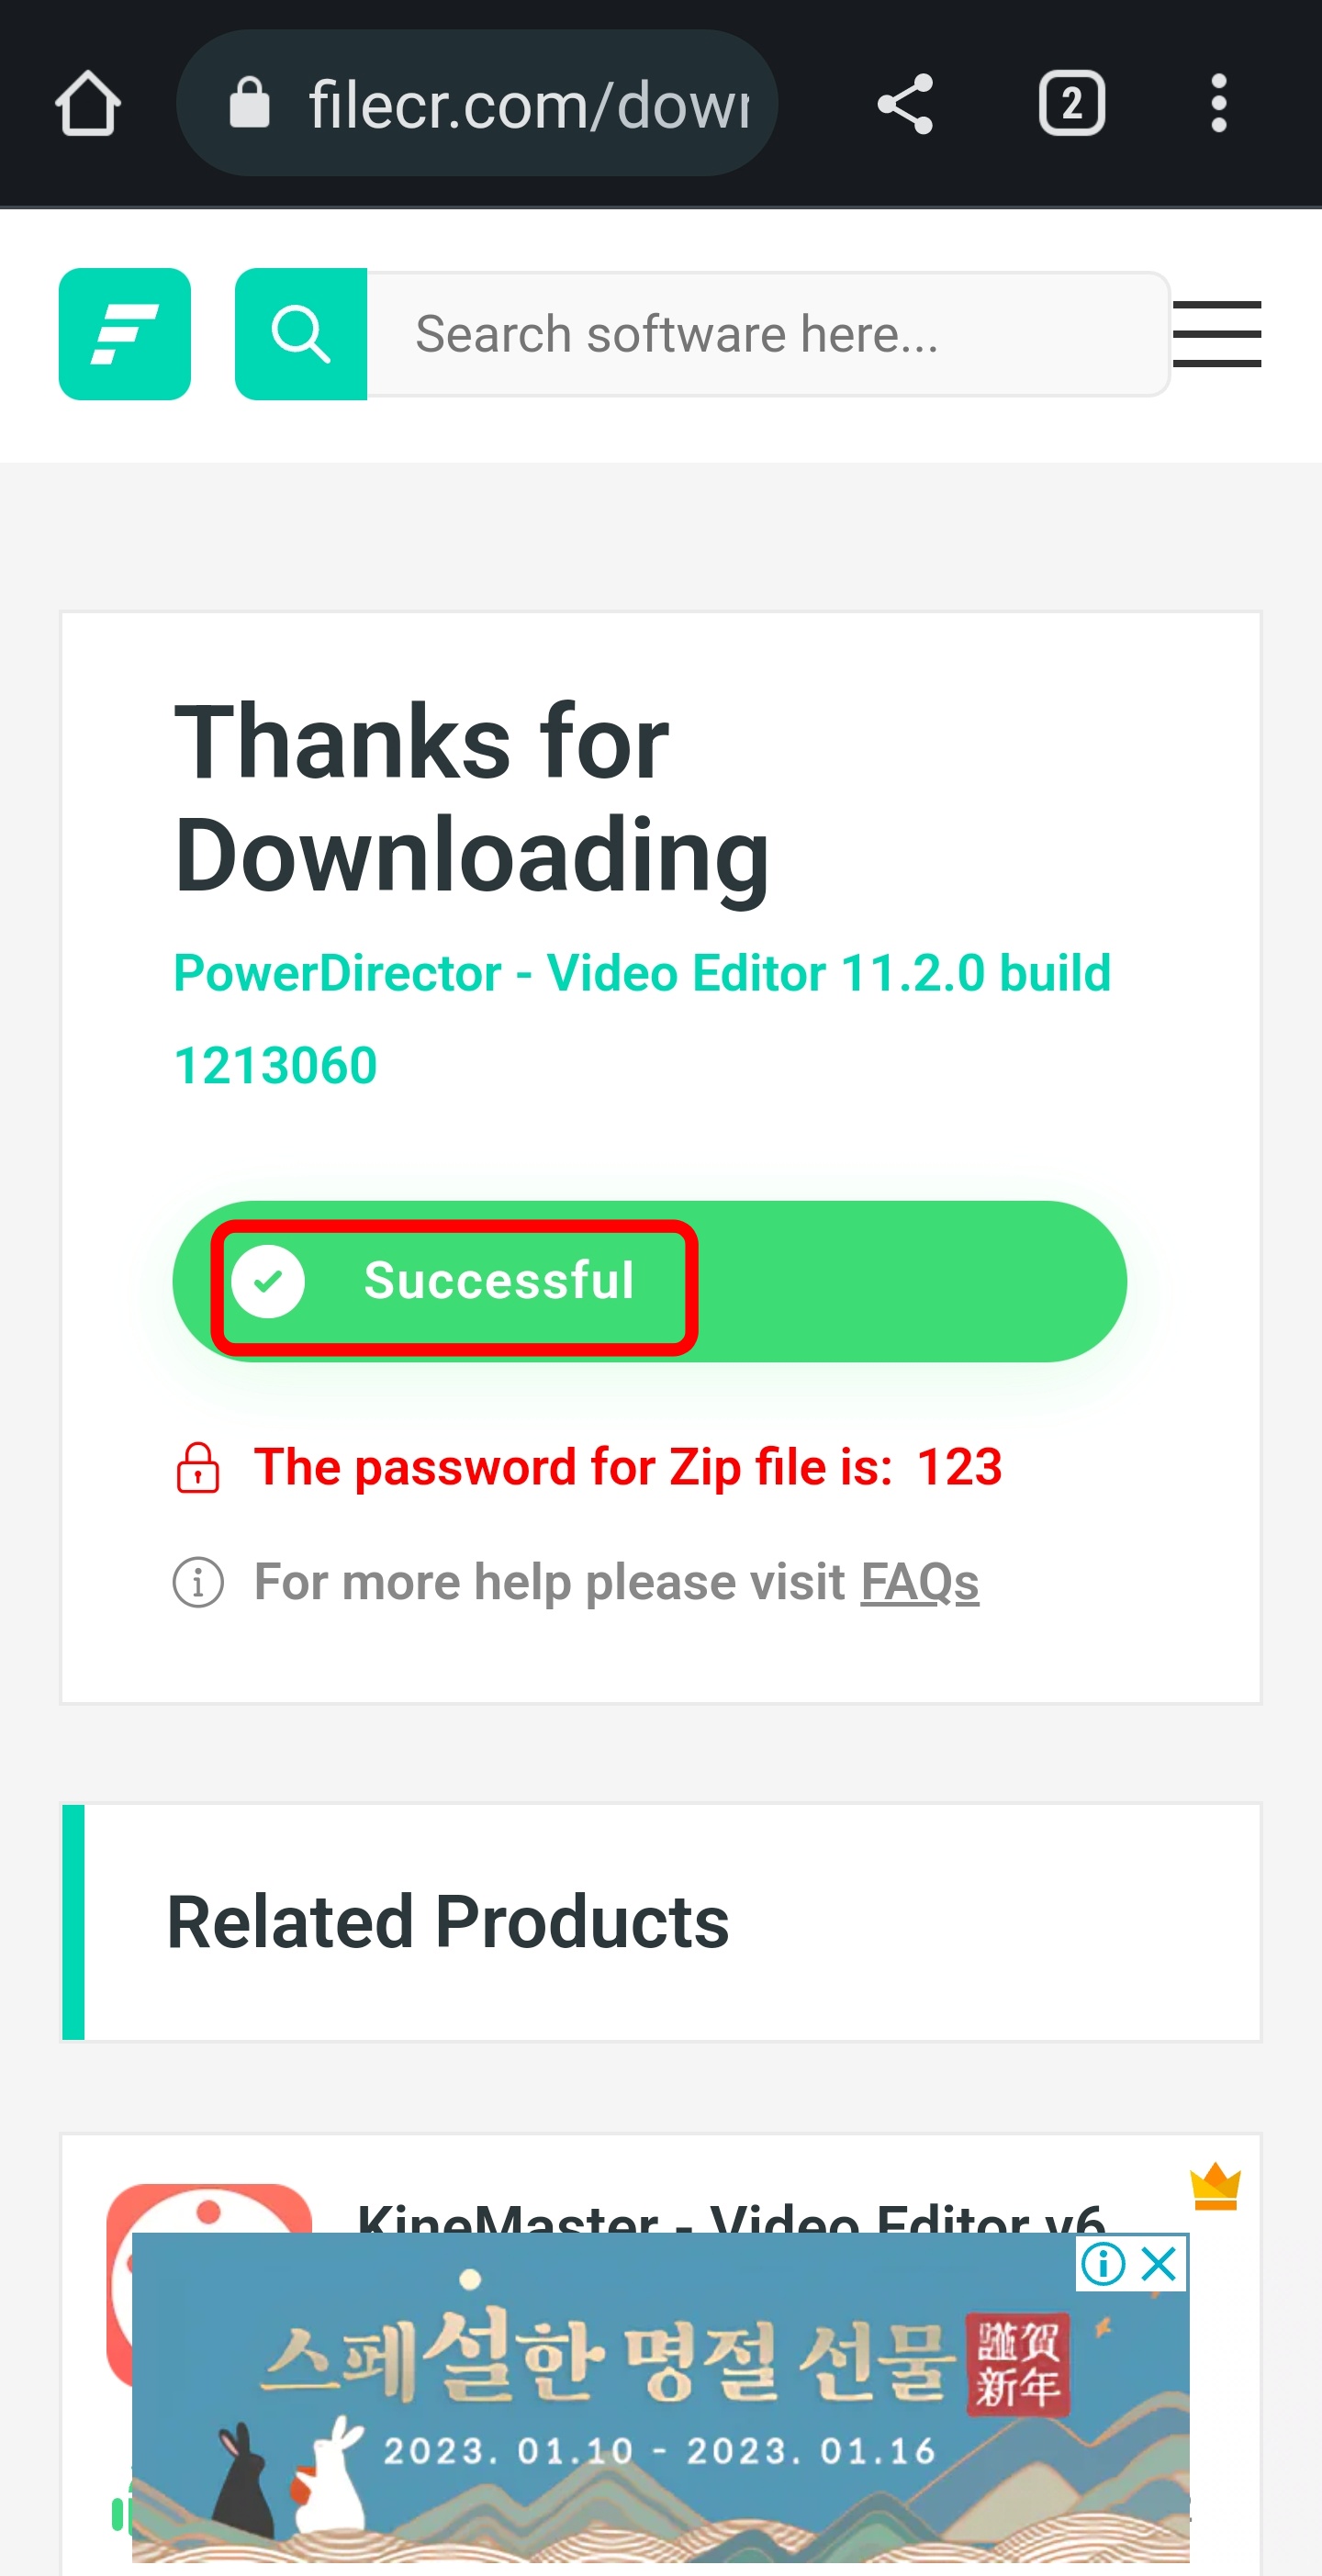Open the ad info icon
The image size is (1322, 2576).
(1104, 2263)
